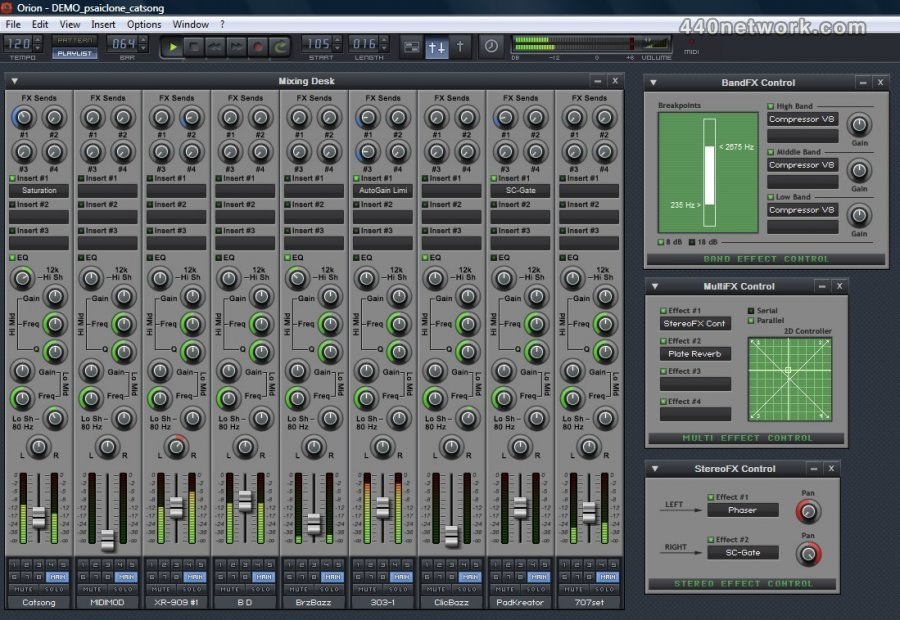Mute the XR-909 #1 channel
The image size is (900, 620).
[161, 590]
